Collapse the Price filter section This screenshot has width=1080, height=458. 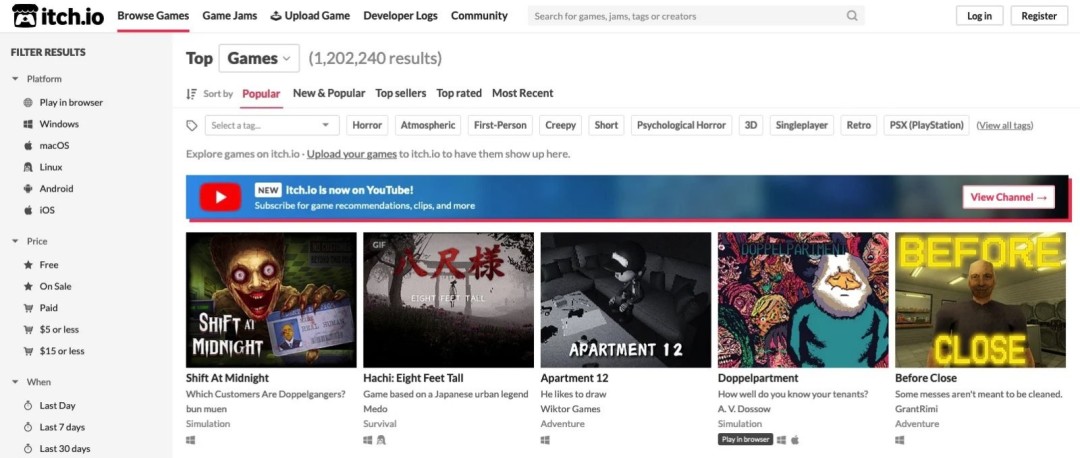click(16, 242)
